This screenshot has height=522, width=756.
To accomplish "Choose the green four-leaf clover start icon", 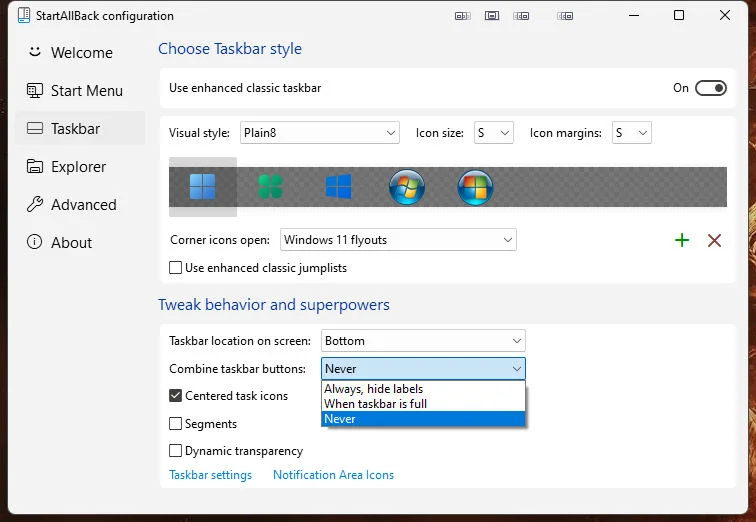I will point(270,187).
